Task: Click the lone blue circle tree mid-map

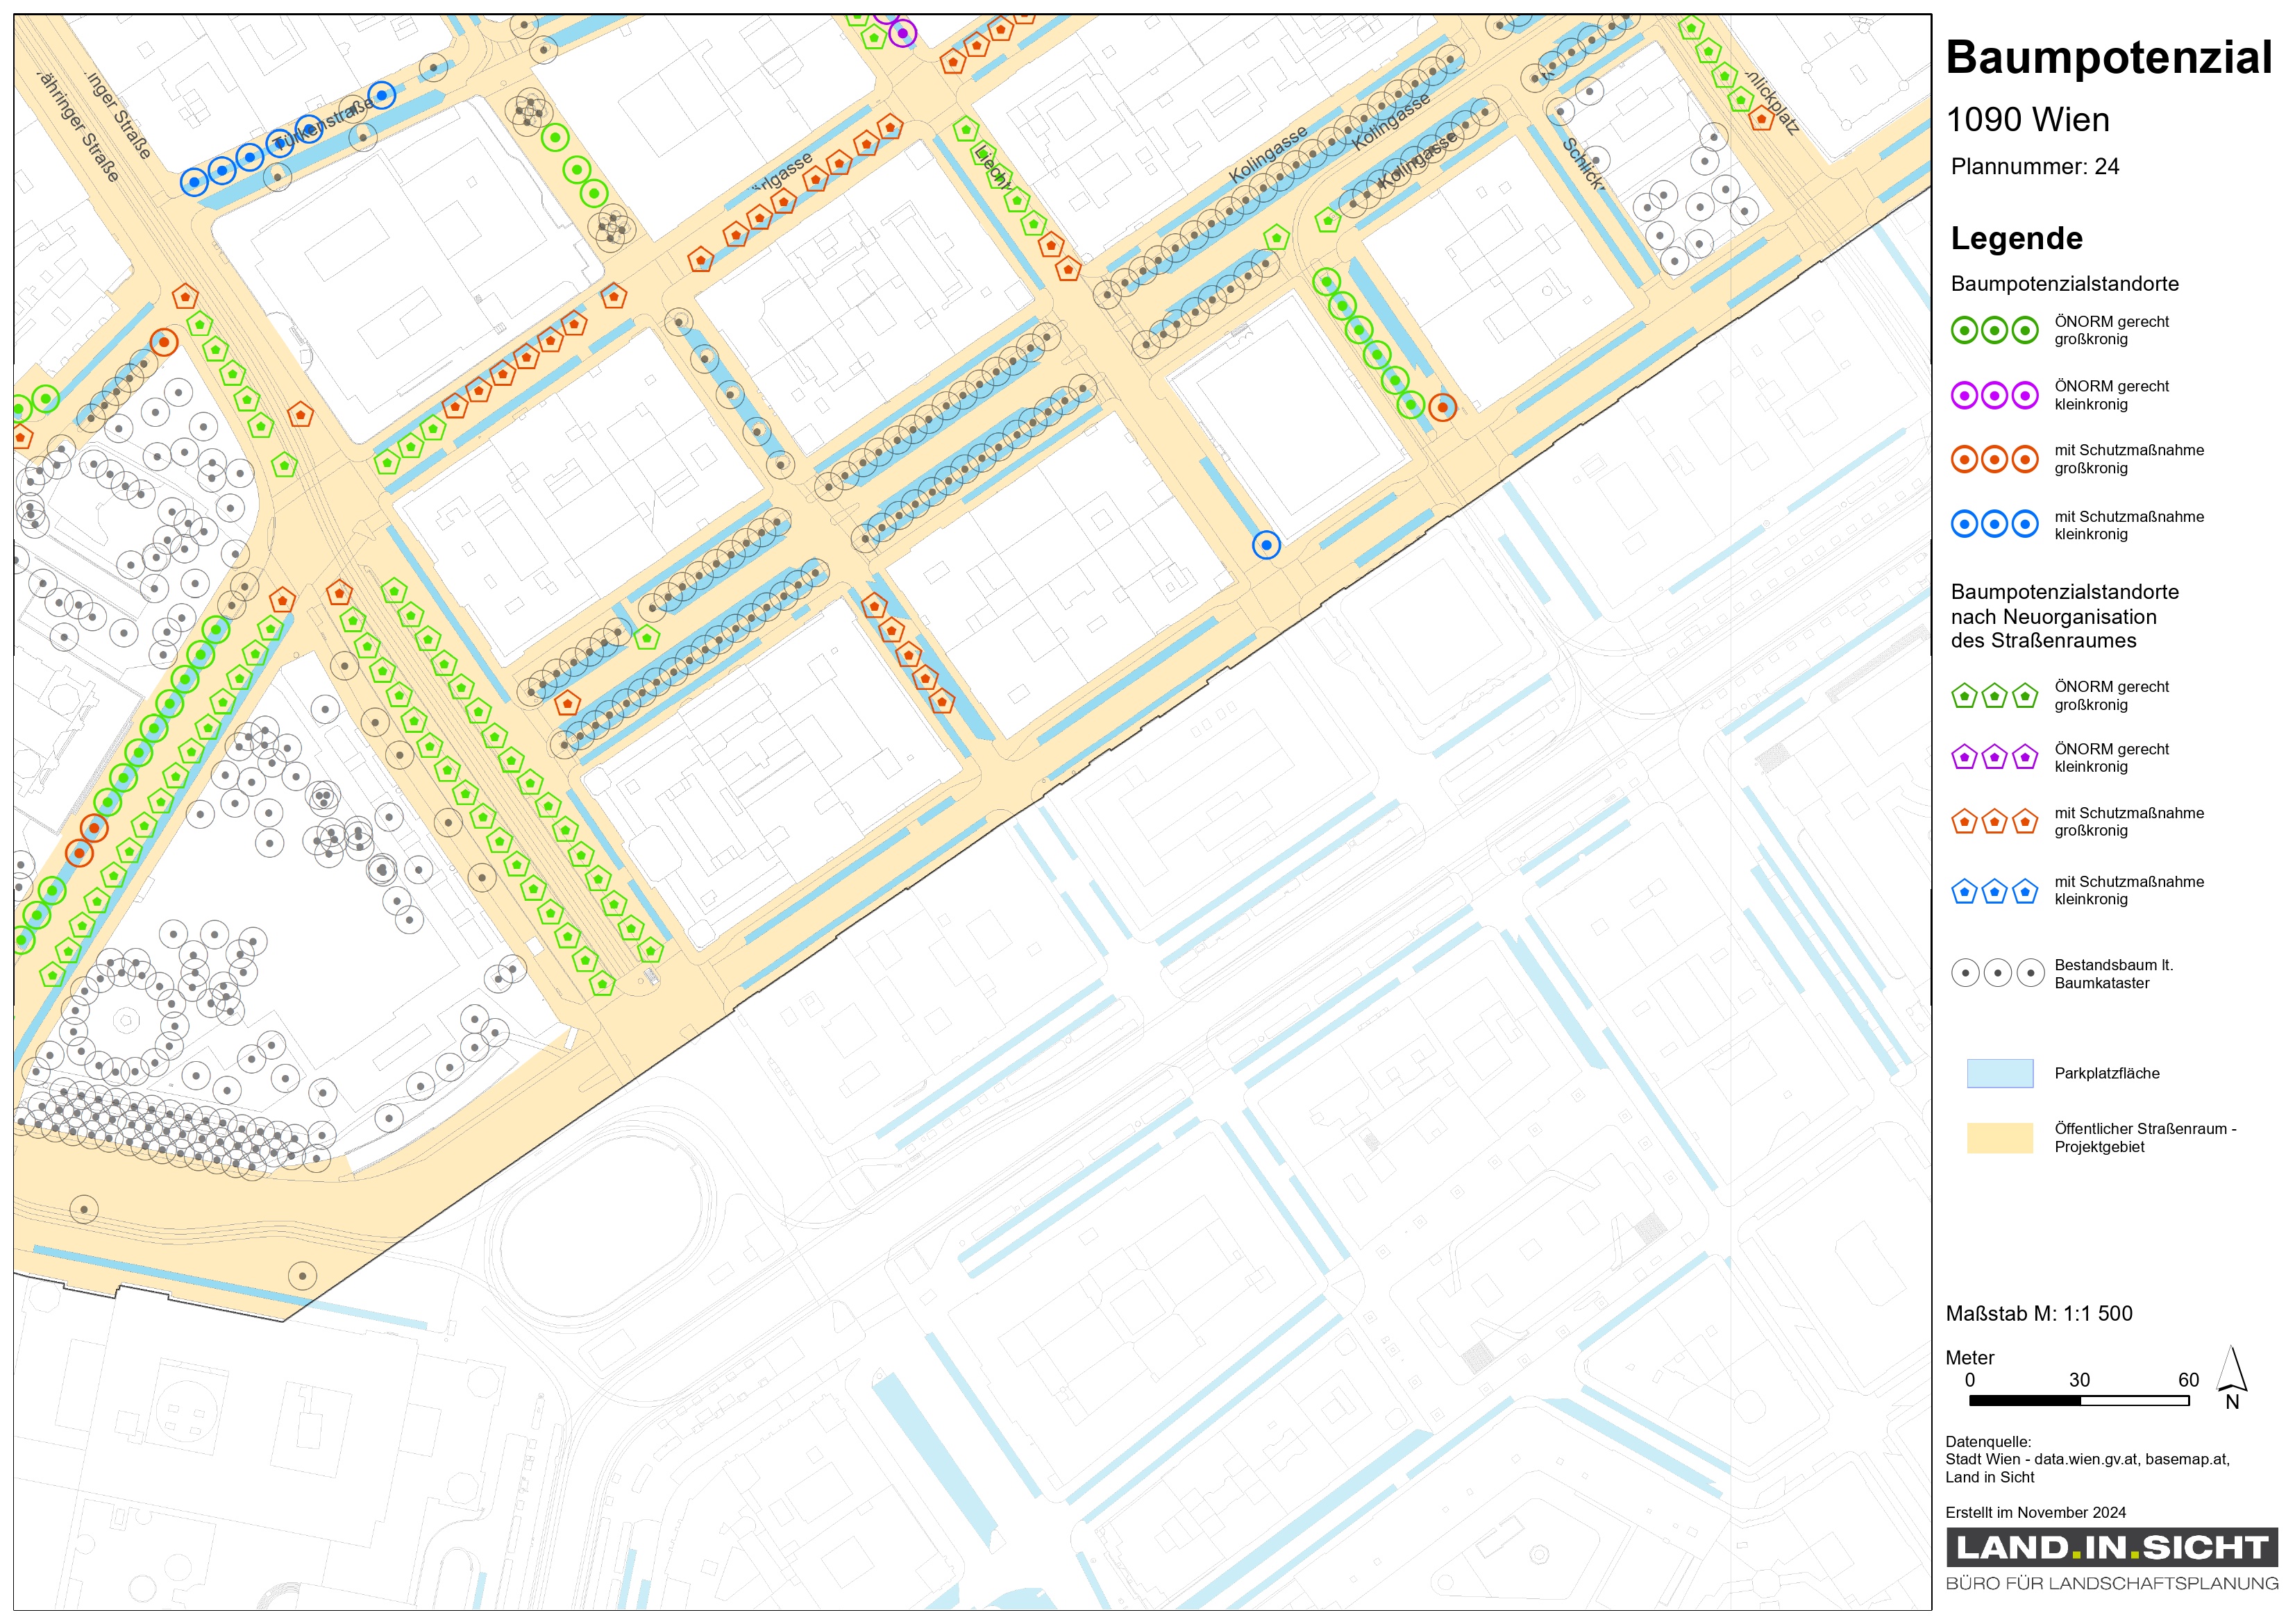Action: click(1266, 545)
